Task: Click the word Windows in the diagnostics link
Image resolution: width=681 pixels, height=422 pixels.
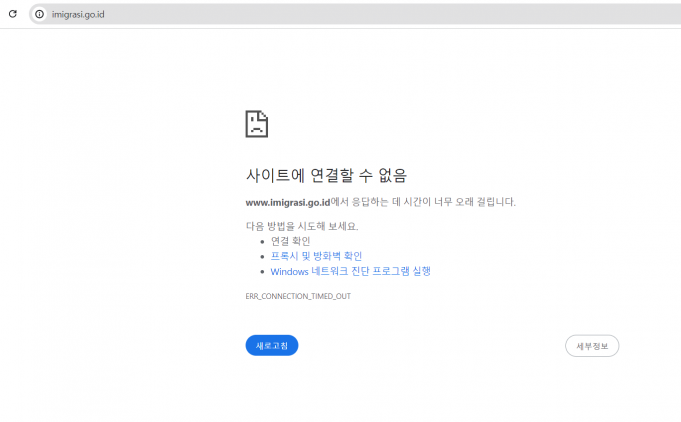Action: click(289, 271)
